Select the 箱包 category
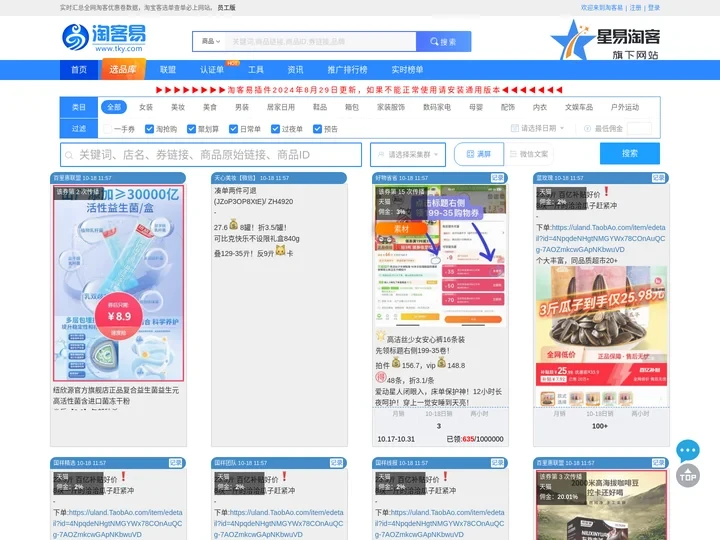The width and height of the screenshot is (720, 540). click(x=352, y=107)
